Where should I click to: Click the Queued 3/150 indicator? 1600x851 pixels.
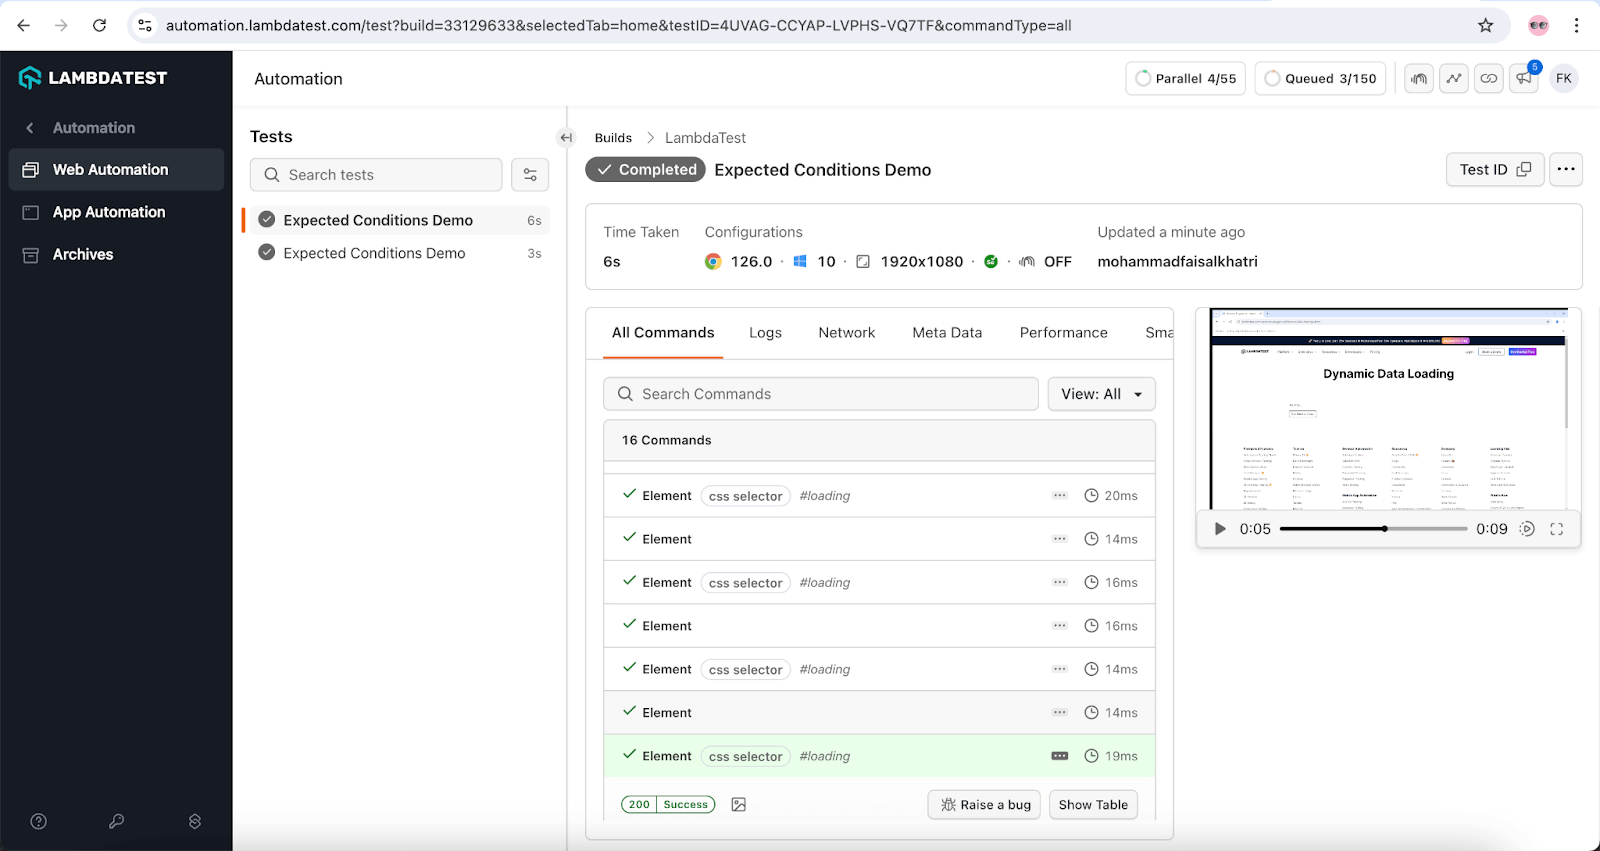[1320, 78]
